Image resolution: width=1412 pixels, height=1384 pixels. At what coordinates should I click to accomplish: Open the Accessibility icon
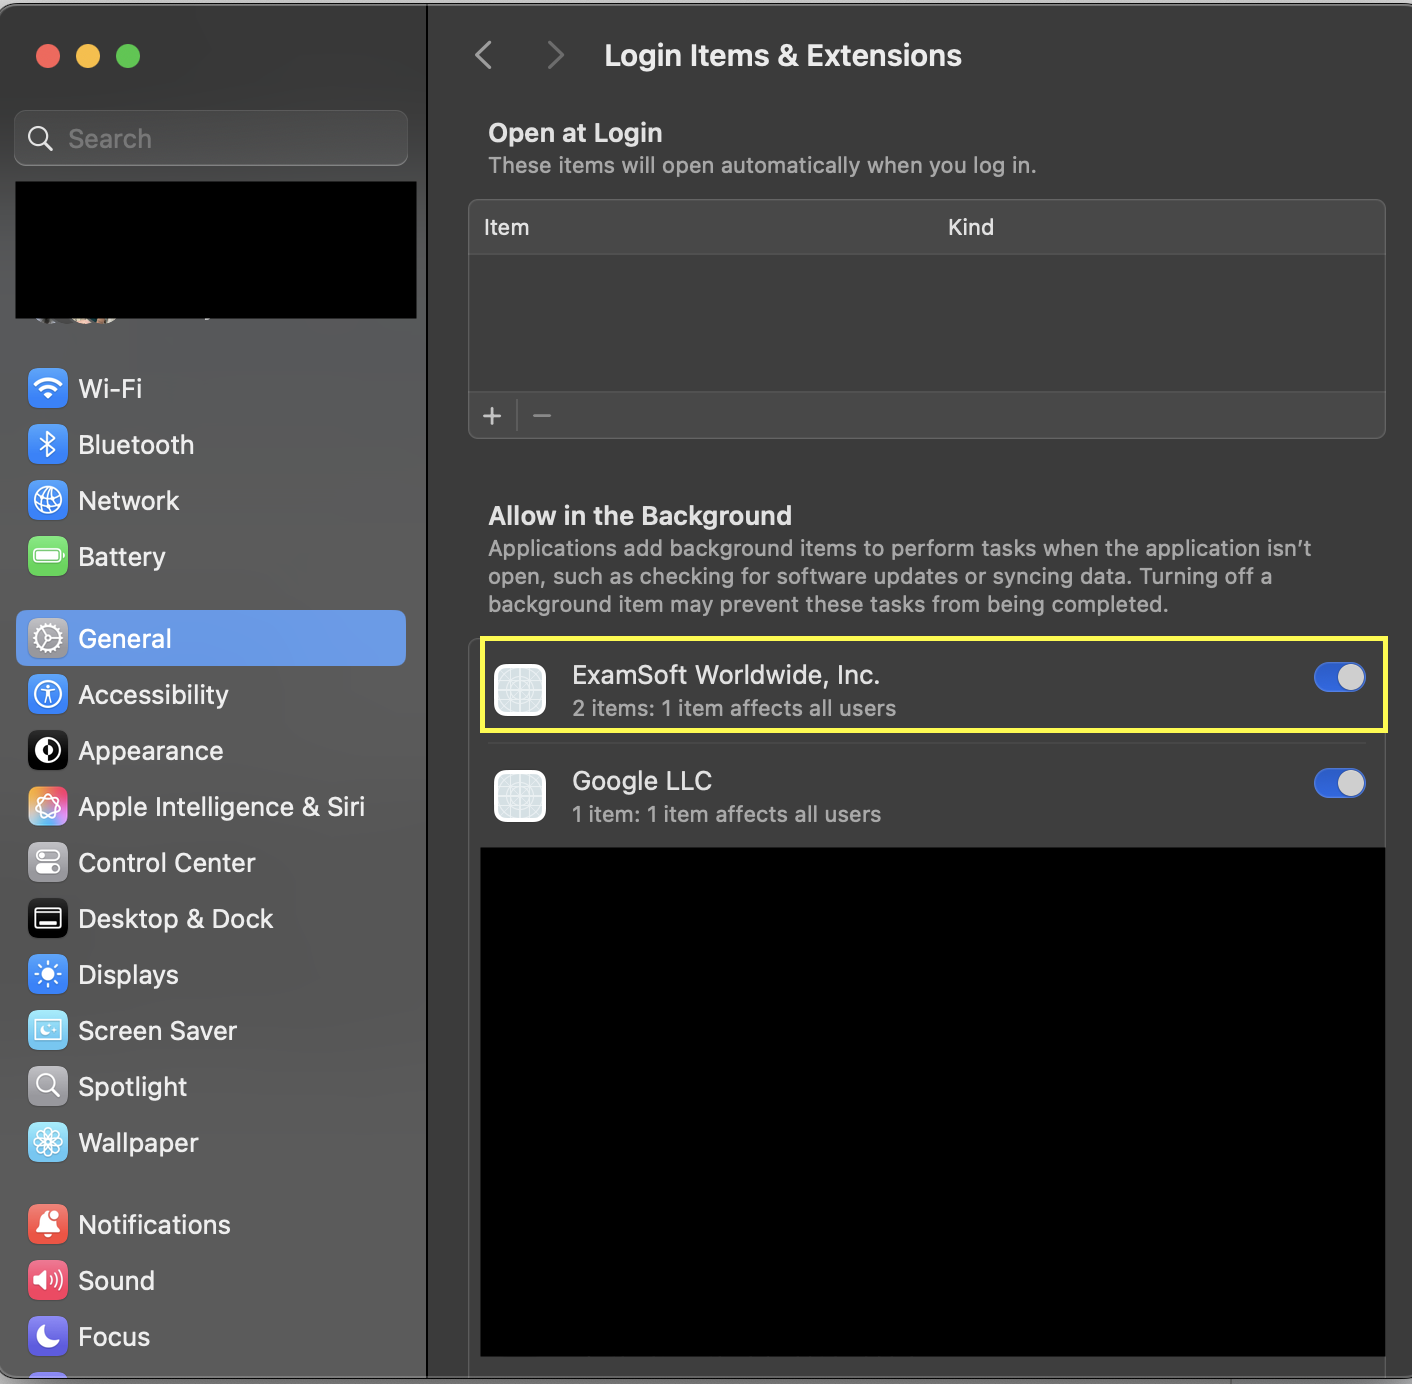click(x=48, y=694)
